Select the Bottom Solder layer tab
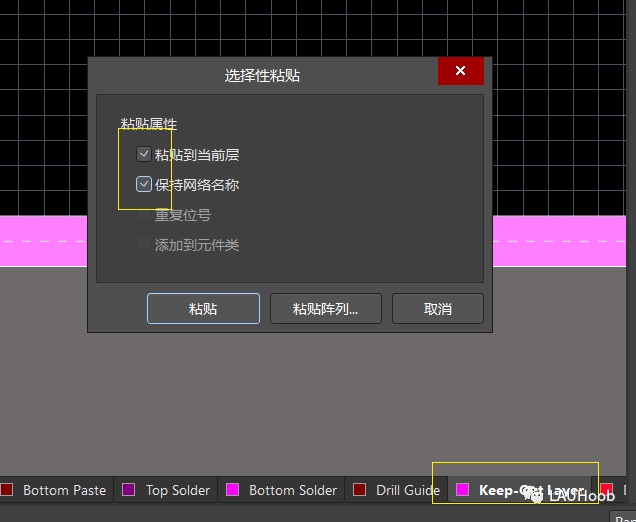636x522 pixels. [281, 490]
